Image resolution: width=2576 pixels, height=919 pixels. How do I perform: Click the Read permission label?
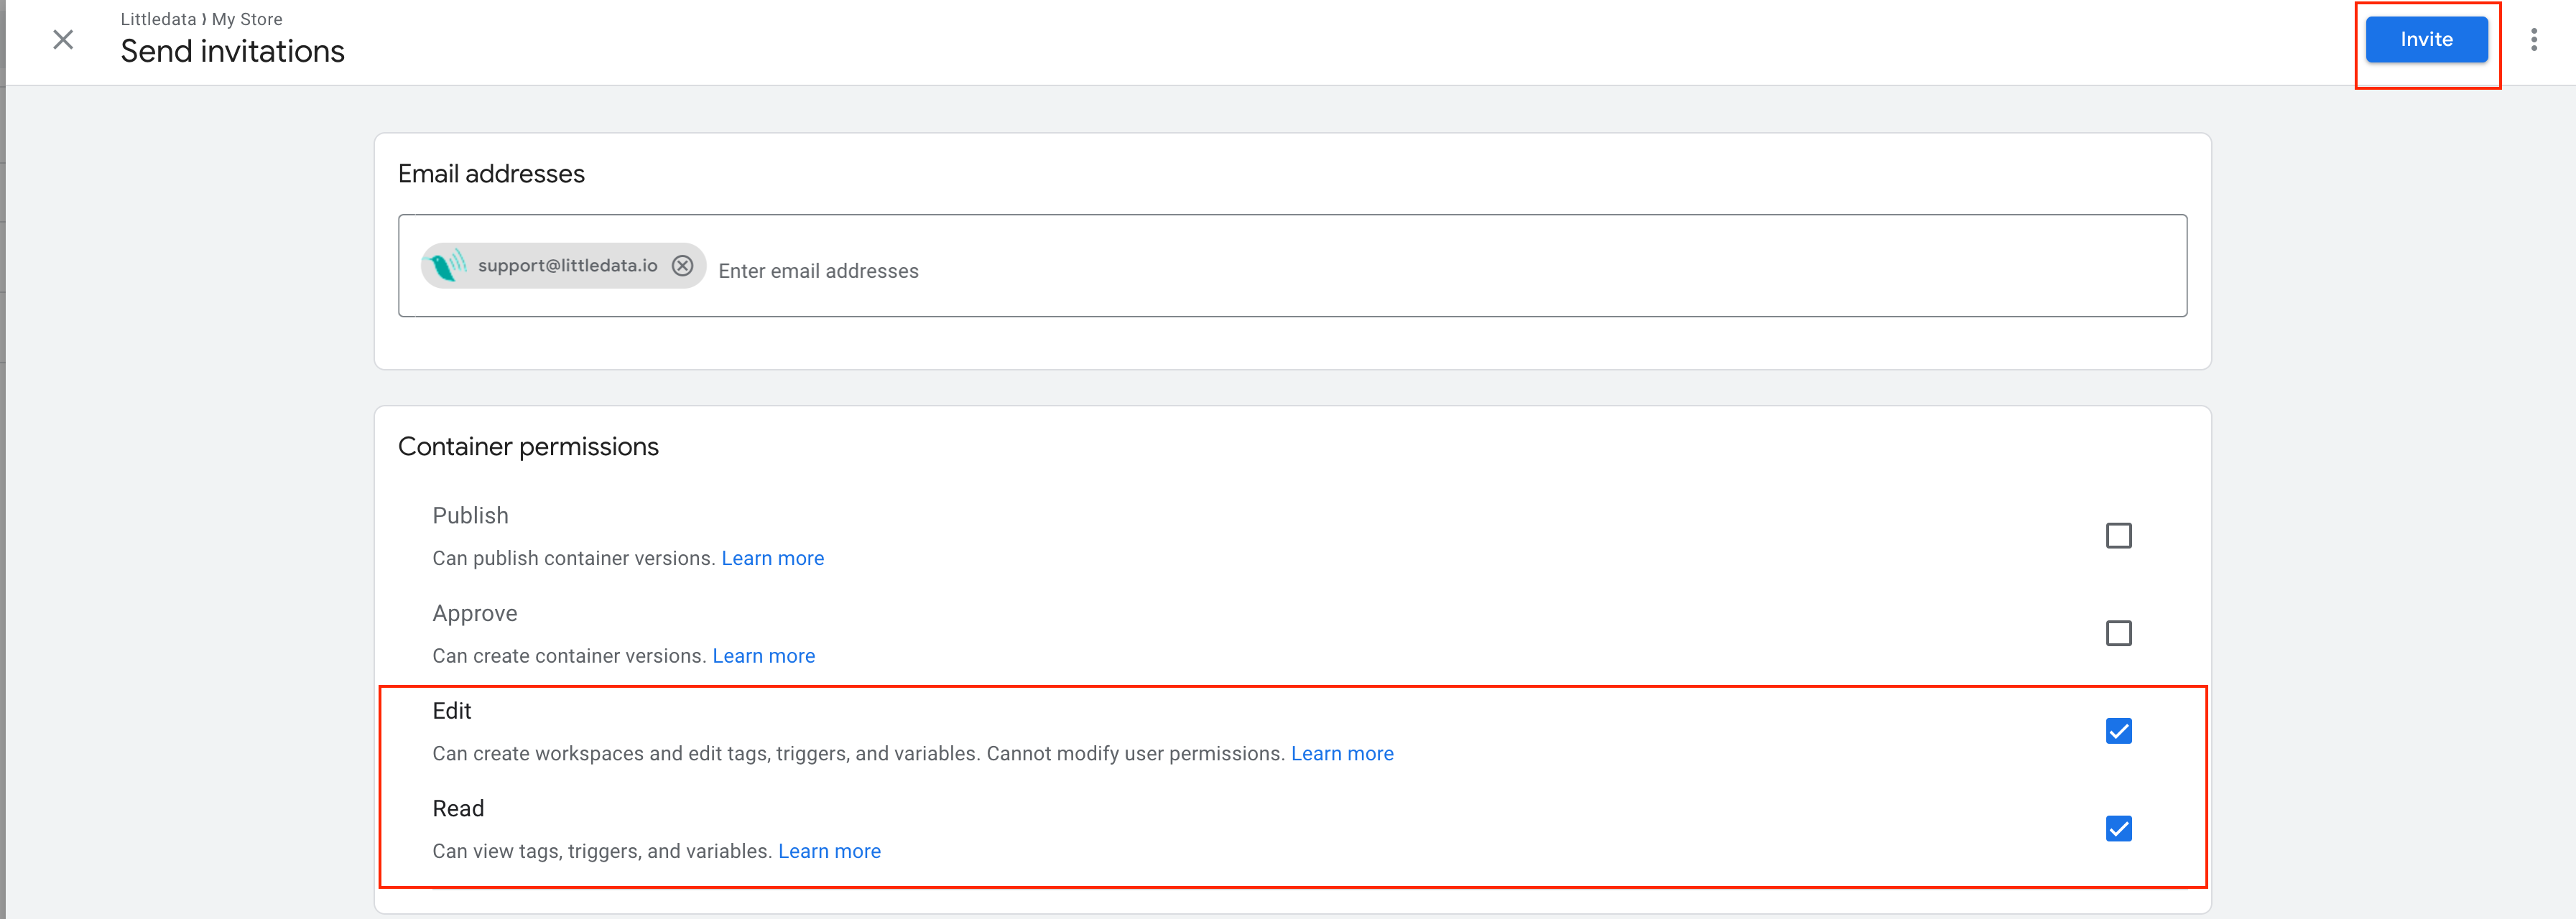pyautogui.click(x=458, y=809)
